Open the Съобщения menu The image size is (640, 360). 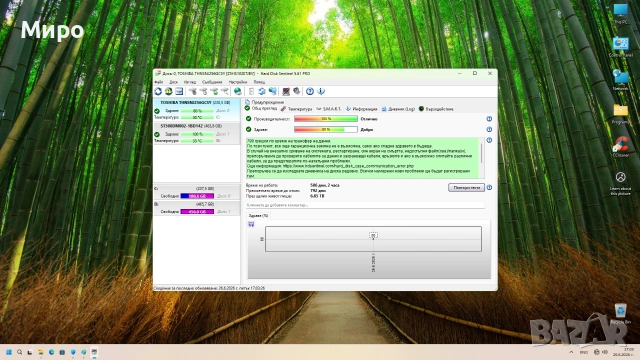tap(212, 82)
